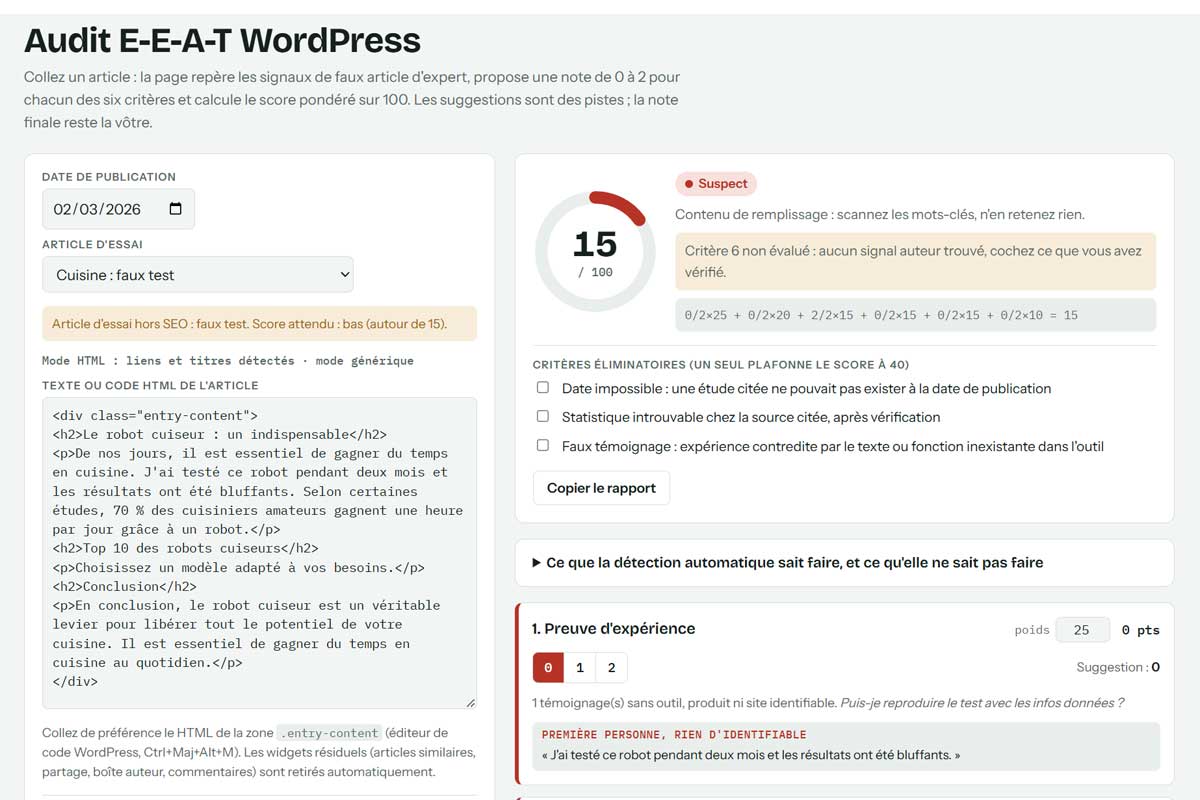Viewport: 1200px width, 800px height.
Task: Click the Mode HTML detection status line
Action: coord(228,360)
